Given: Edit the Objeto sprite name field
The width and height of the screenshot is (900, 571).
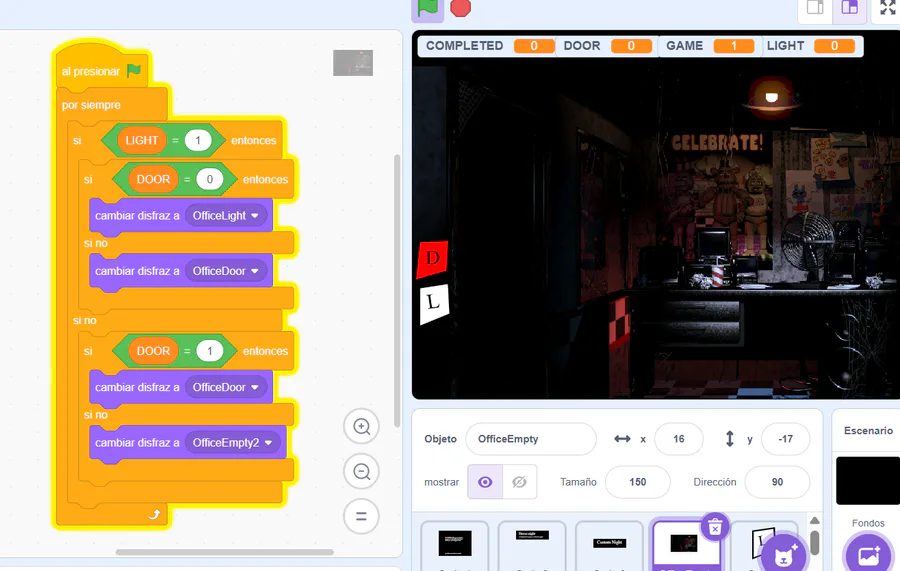Looking at the screenshot, I should [x=531, y=439].
